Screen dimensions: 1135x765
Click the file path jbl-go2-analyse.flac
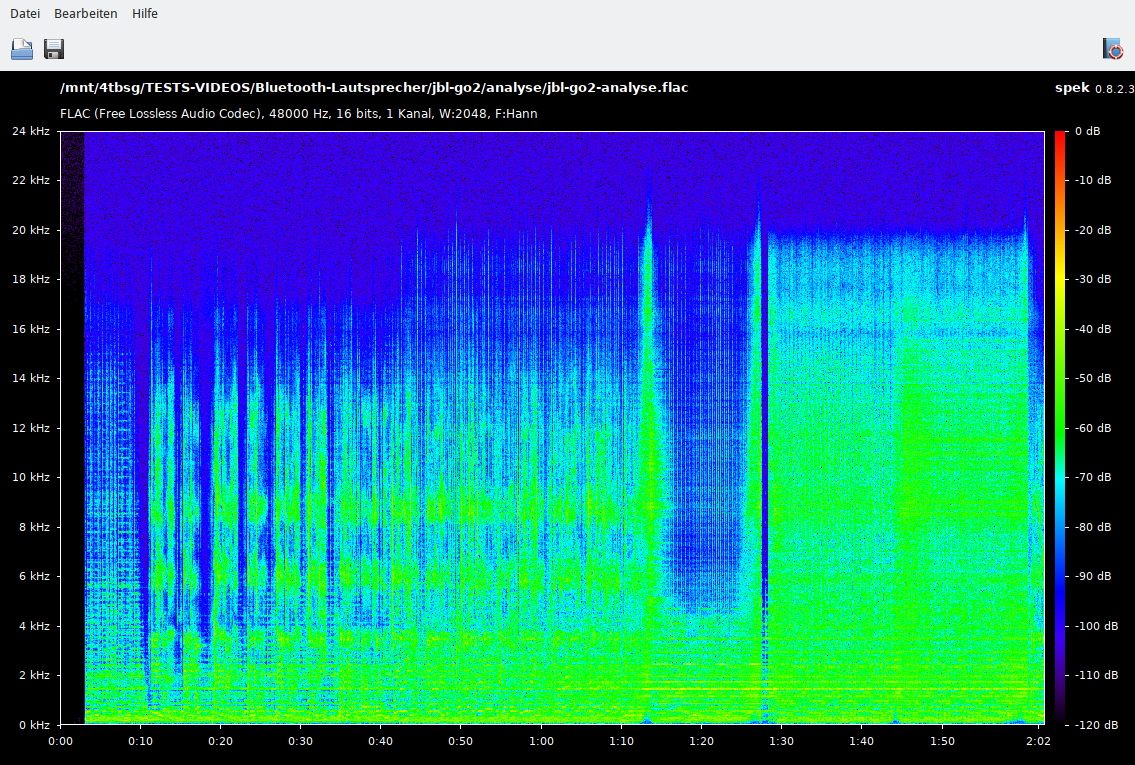(374, 88)
